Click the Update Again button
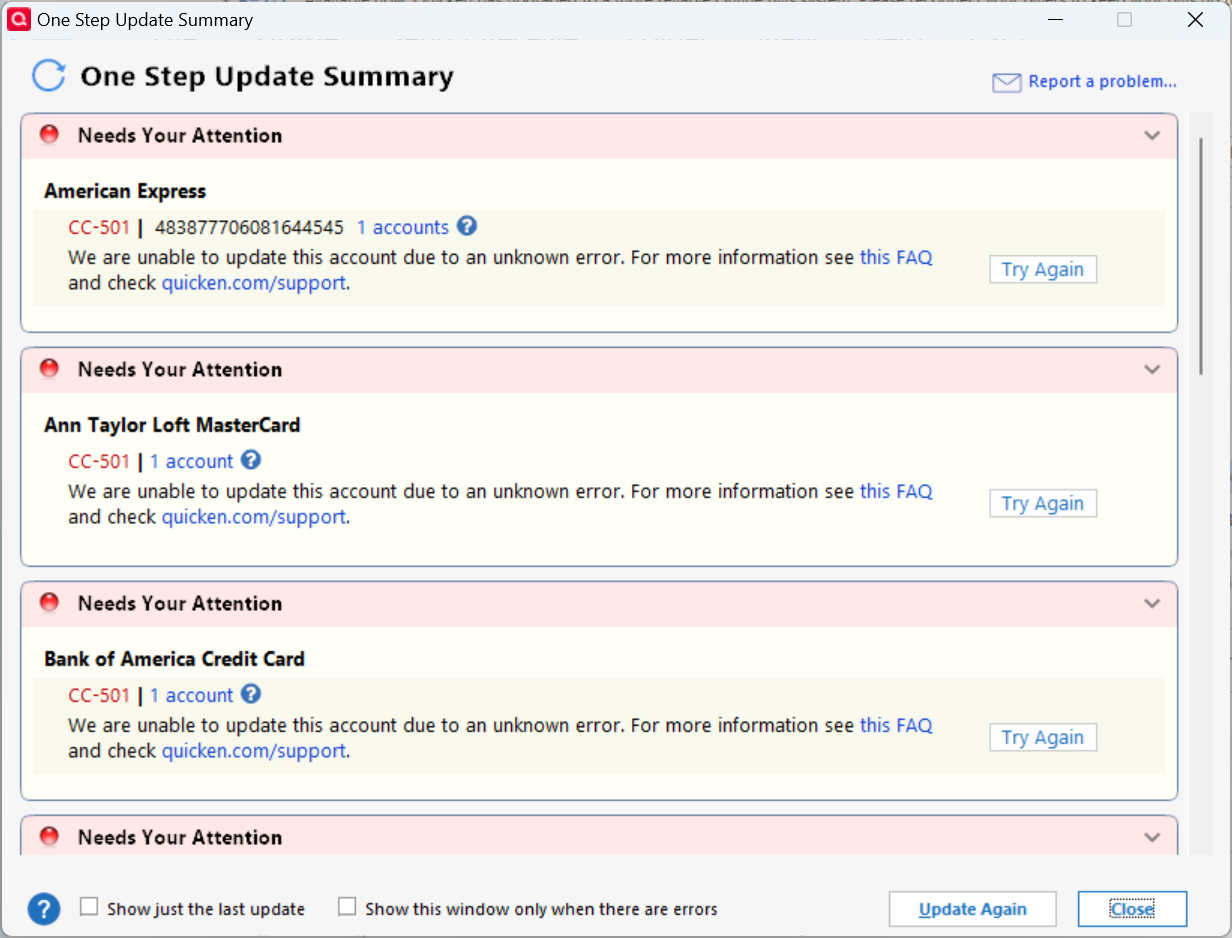 pyautogui.click(x=973, y=909)
